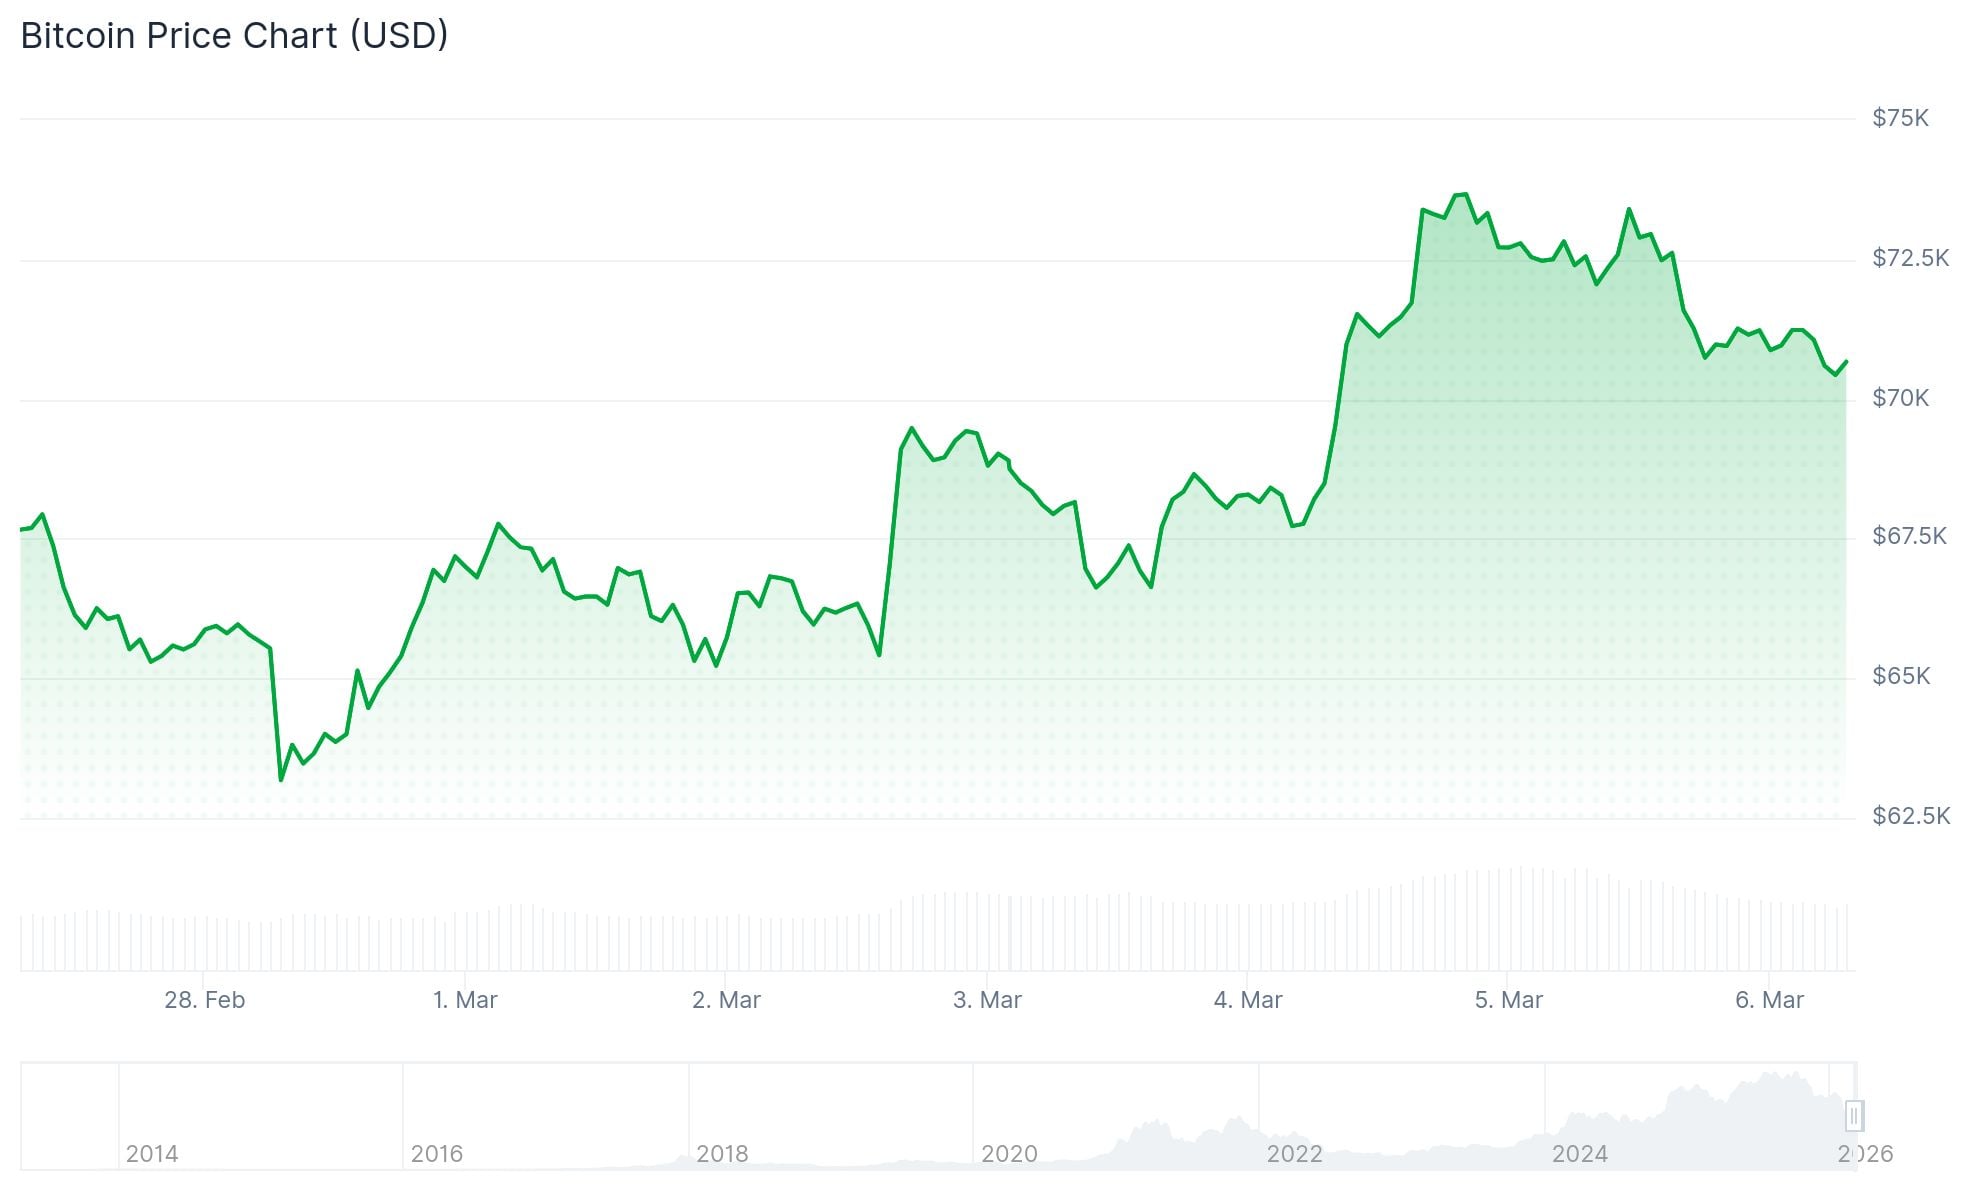Click the 3. Mar date label
This screenshot has width=1973, height=1200.
pyautogui.click(x=987, y=1000)
